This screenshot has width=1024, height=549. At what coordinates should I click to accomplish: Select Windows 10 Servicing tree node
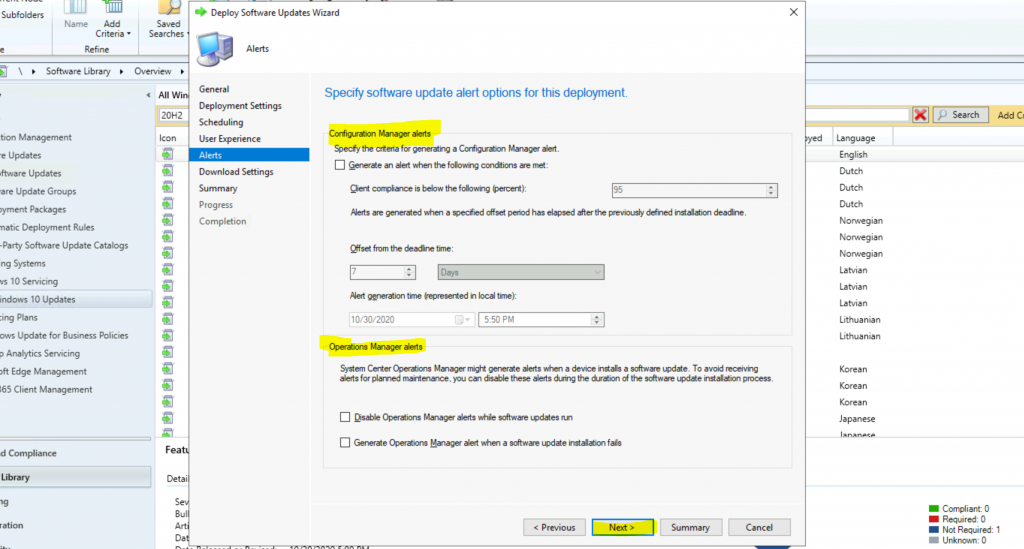[x=29, y=281]
